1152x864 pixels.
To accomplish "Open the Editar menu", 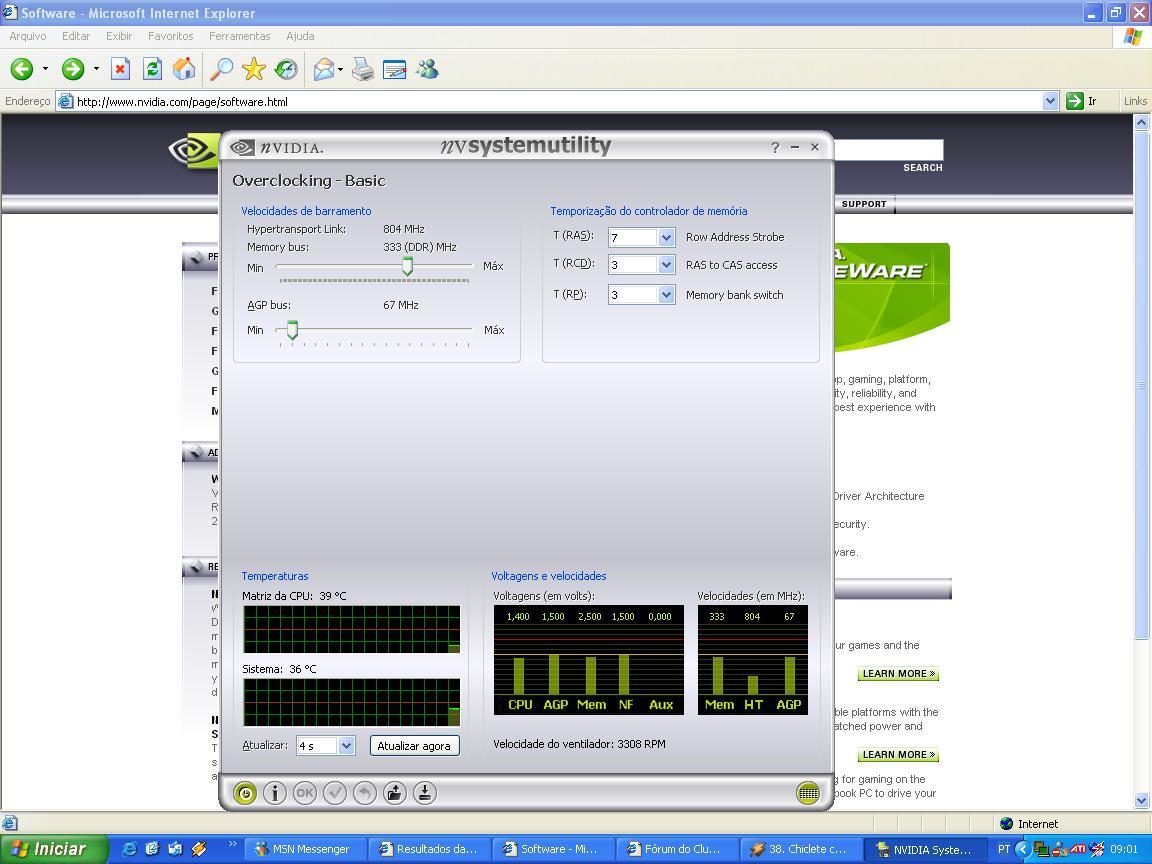I will coord(76,36).
